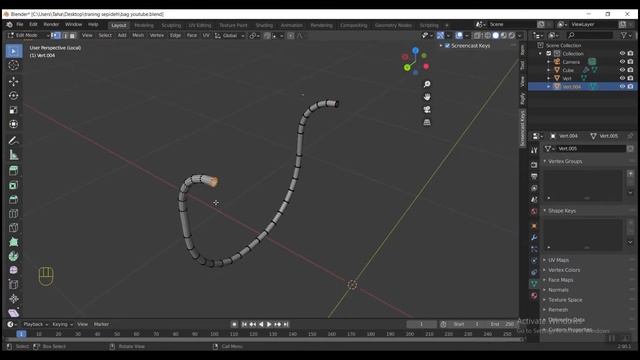Open the Vertex menu
640x360 pixels.
click(x=157, y=36)
